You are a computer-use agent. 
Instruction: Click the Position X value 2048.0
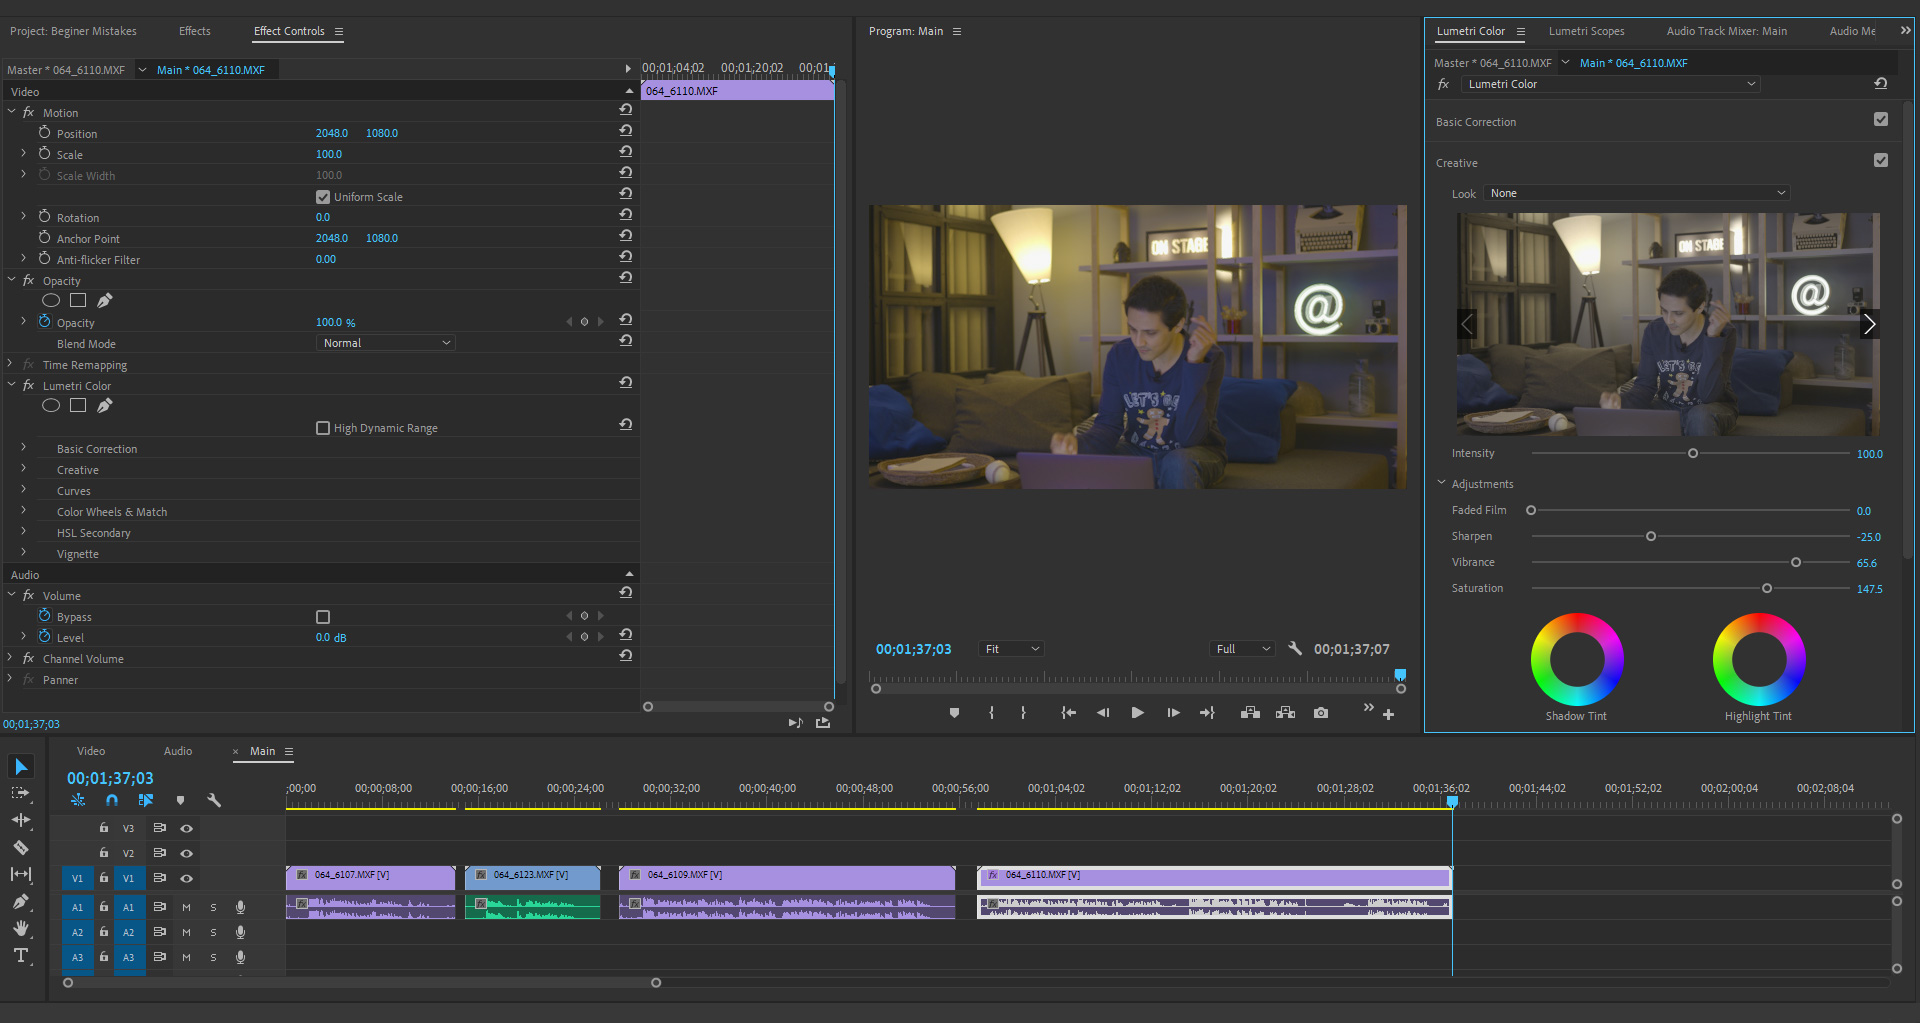[332, 133]
